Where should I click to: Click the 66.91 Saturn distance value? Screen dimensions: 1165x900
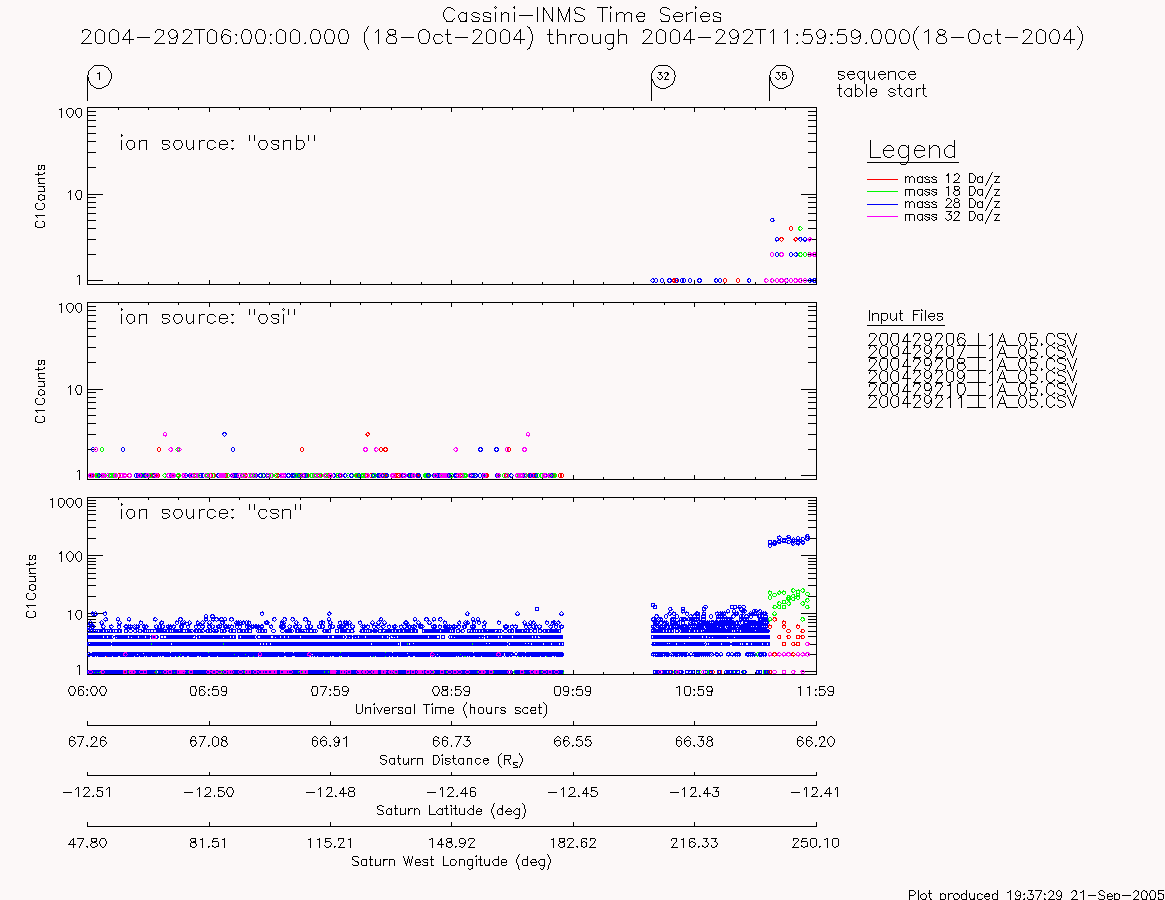(330, 742)
